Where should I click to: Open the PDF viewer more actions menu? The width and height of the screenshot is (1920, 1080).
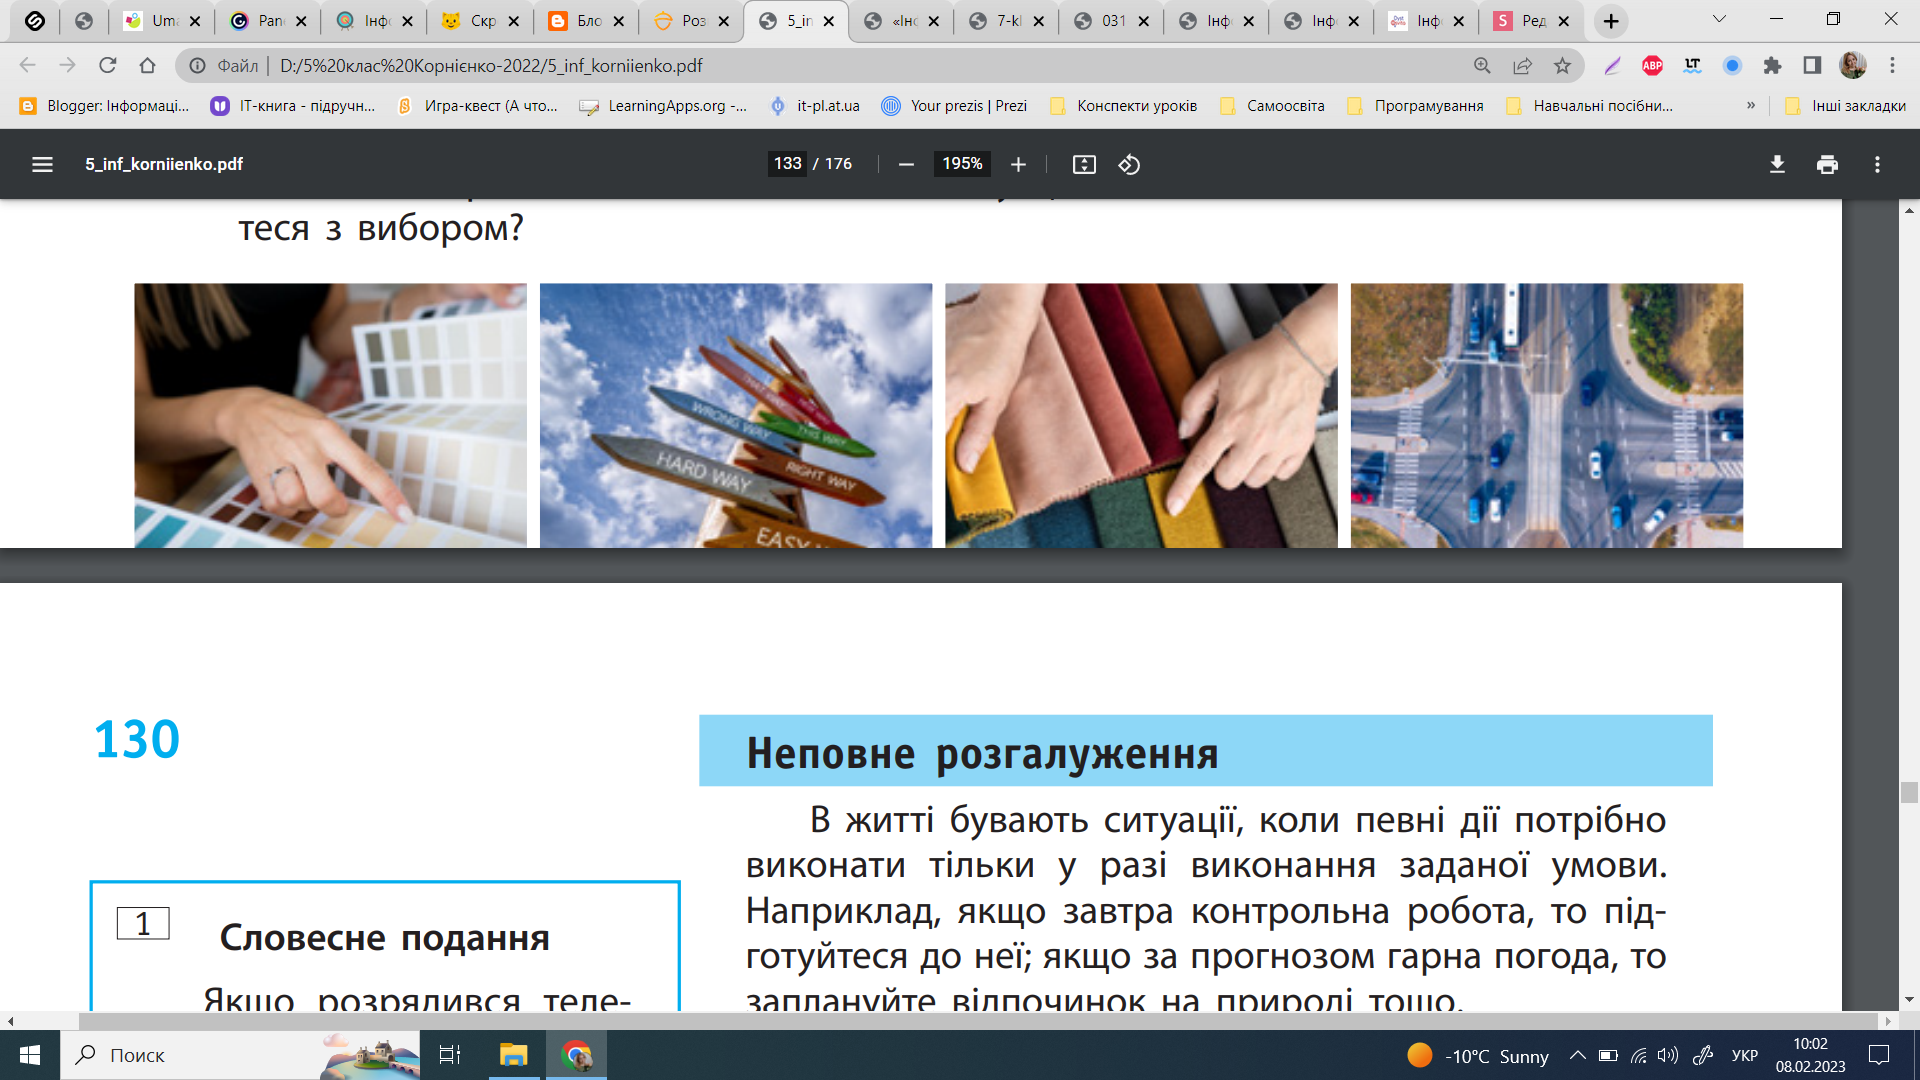tap(1877, 164)
